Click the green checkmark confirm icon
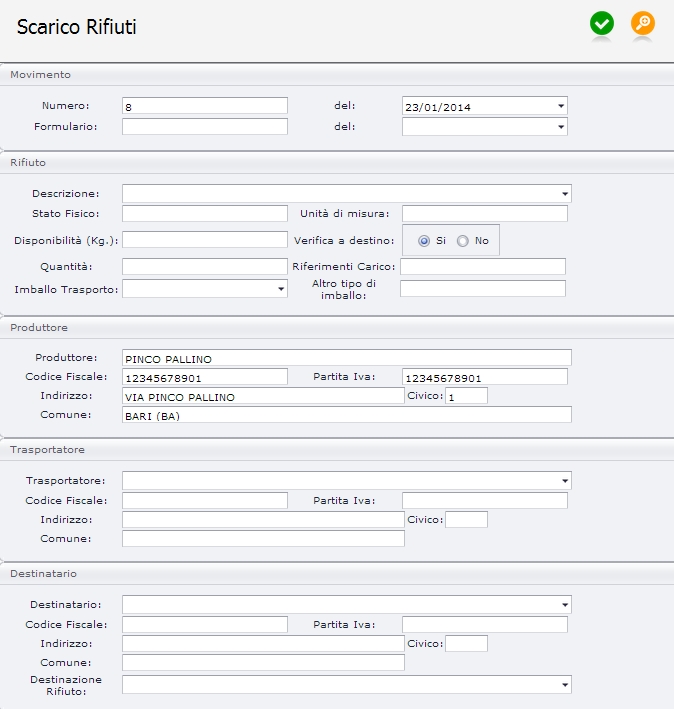674x709 pixels. pyautogui.click(x=602, y=24)
